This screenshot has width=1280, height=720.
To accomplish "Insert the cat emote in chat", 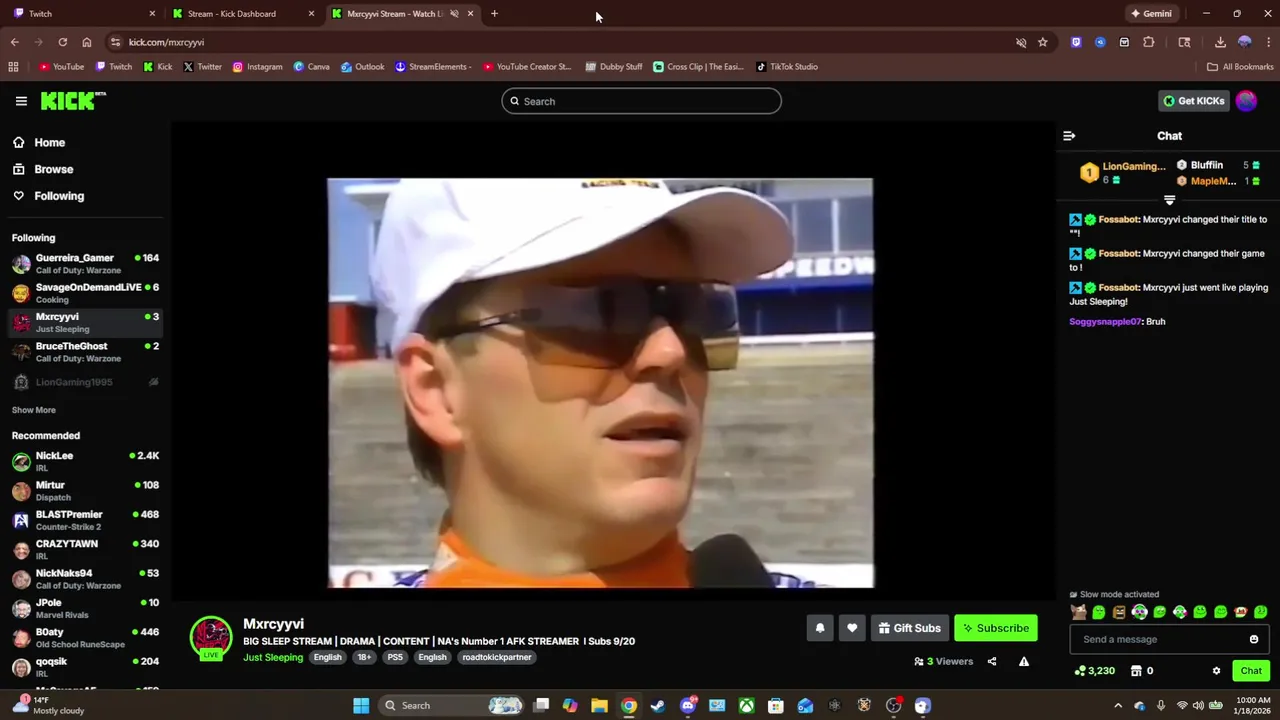I will [x=1079, y=612].
